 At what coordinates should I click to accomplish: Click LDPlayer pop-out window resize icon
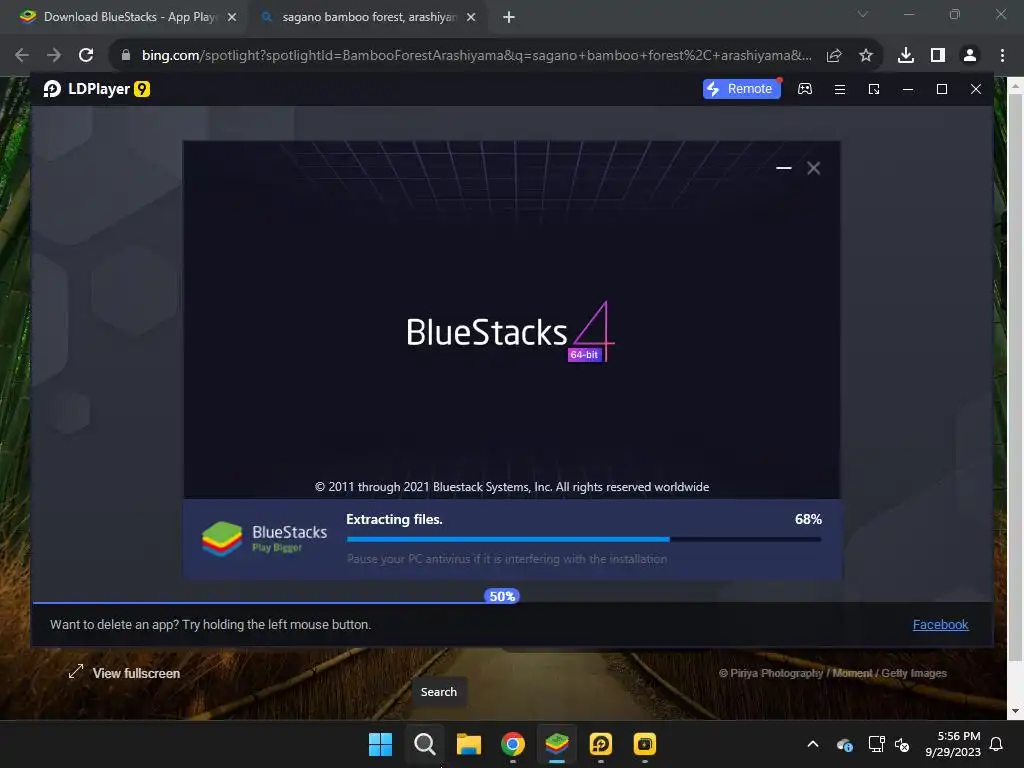(x=874, y=89)
